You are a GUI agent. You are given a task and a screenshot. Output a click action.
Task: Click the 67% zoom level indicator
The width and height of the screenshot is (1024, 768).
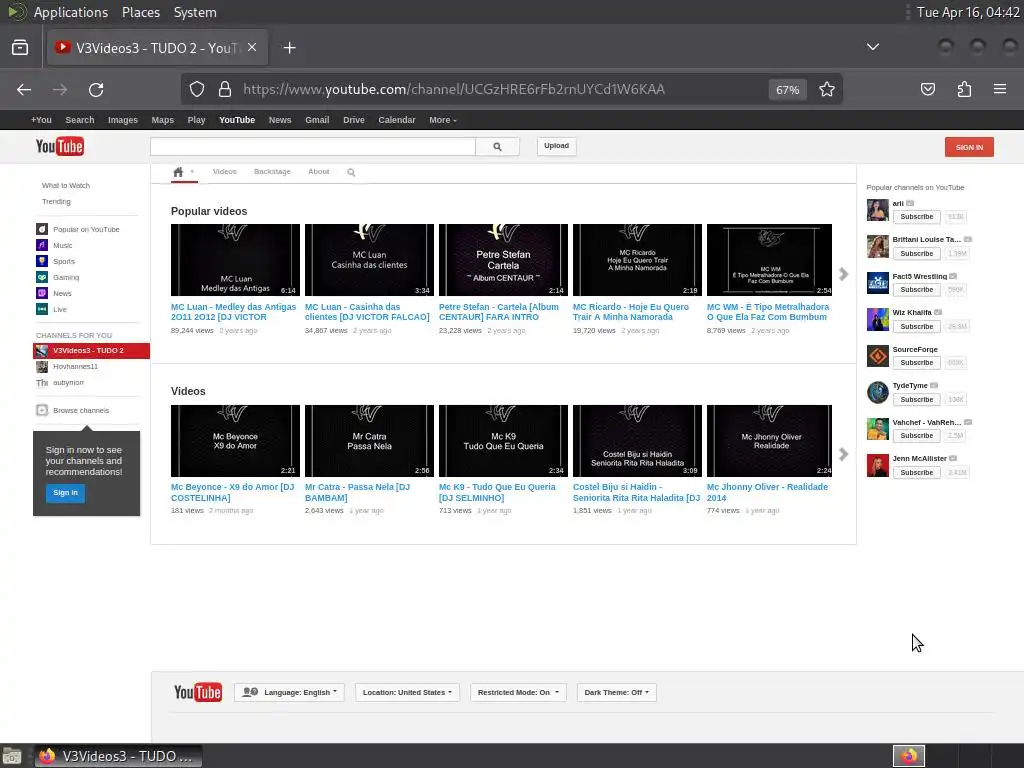[788, 90]
